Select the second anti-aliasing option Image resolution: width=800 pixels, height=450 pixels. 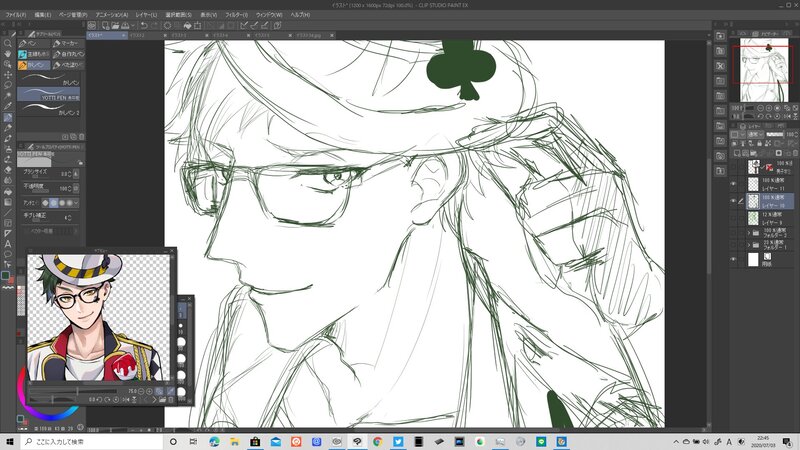click(x=54, y=203)
